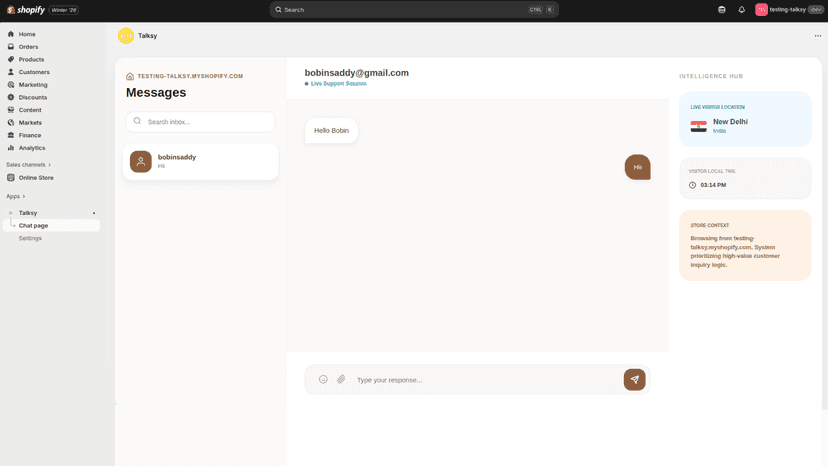The height and width of the screenshot is (466, 828).
Task: Click the magnifier icon in Search inbox
Action: (x=137, y=121)
